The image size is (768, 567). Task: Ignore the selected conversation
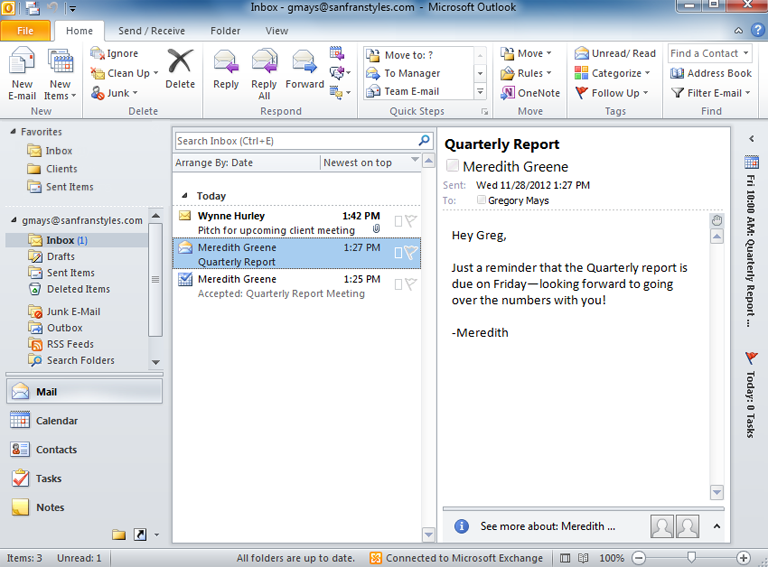[x=115, y=53]
